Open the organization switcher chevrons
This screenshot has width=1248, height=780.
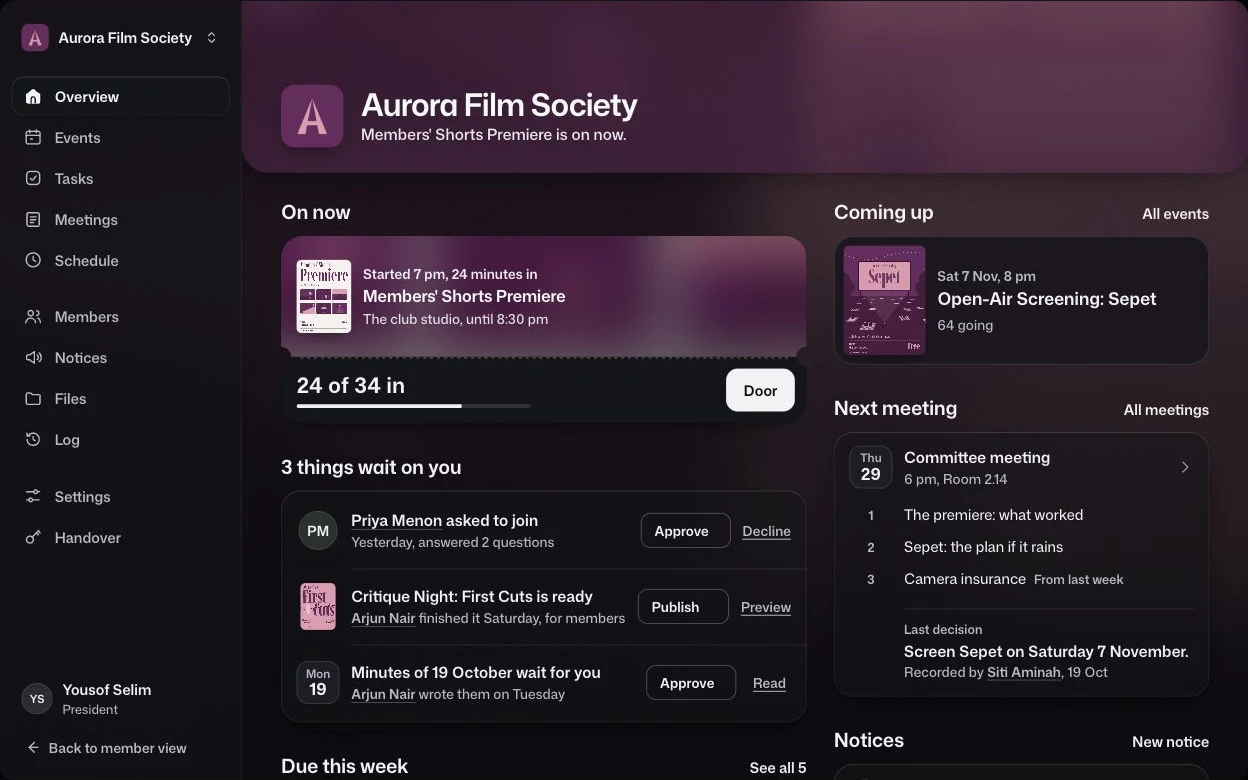tap(211, 38)
